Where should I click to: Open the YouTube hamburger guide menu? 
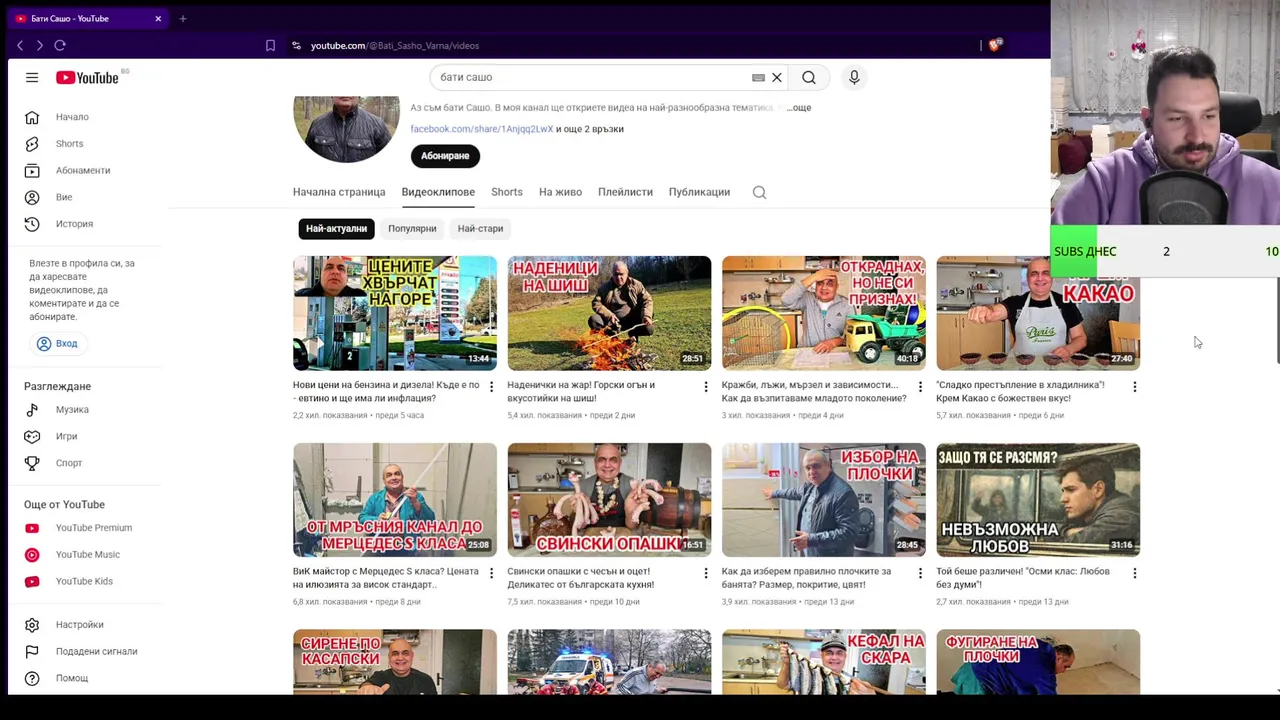(x=32, y=77)
